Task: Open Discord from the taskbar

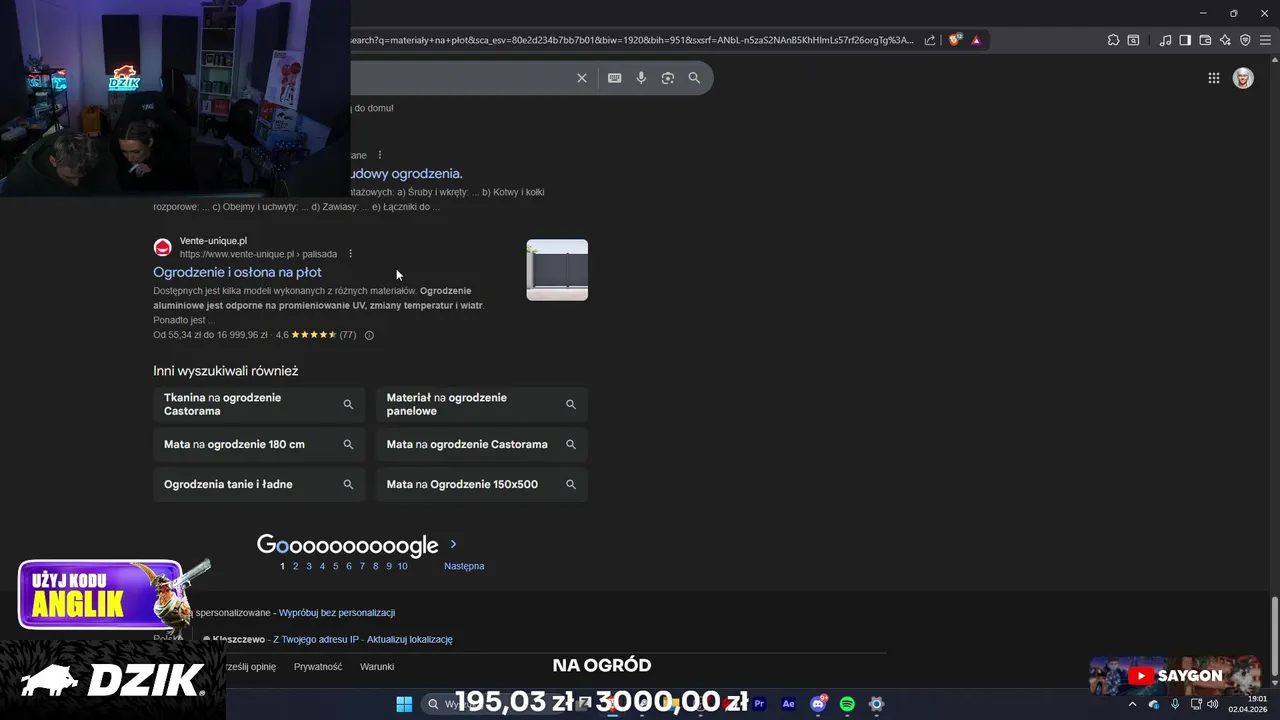Action: (818, 704)
